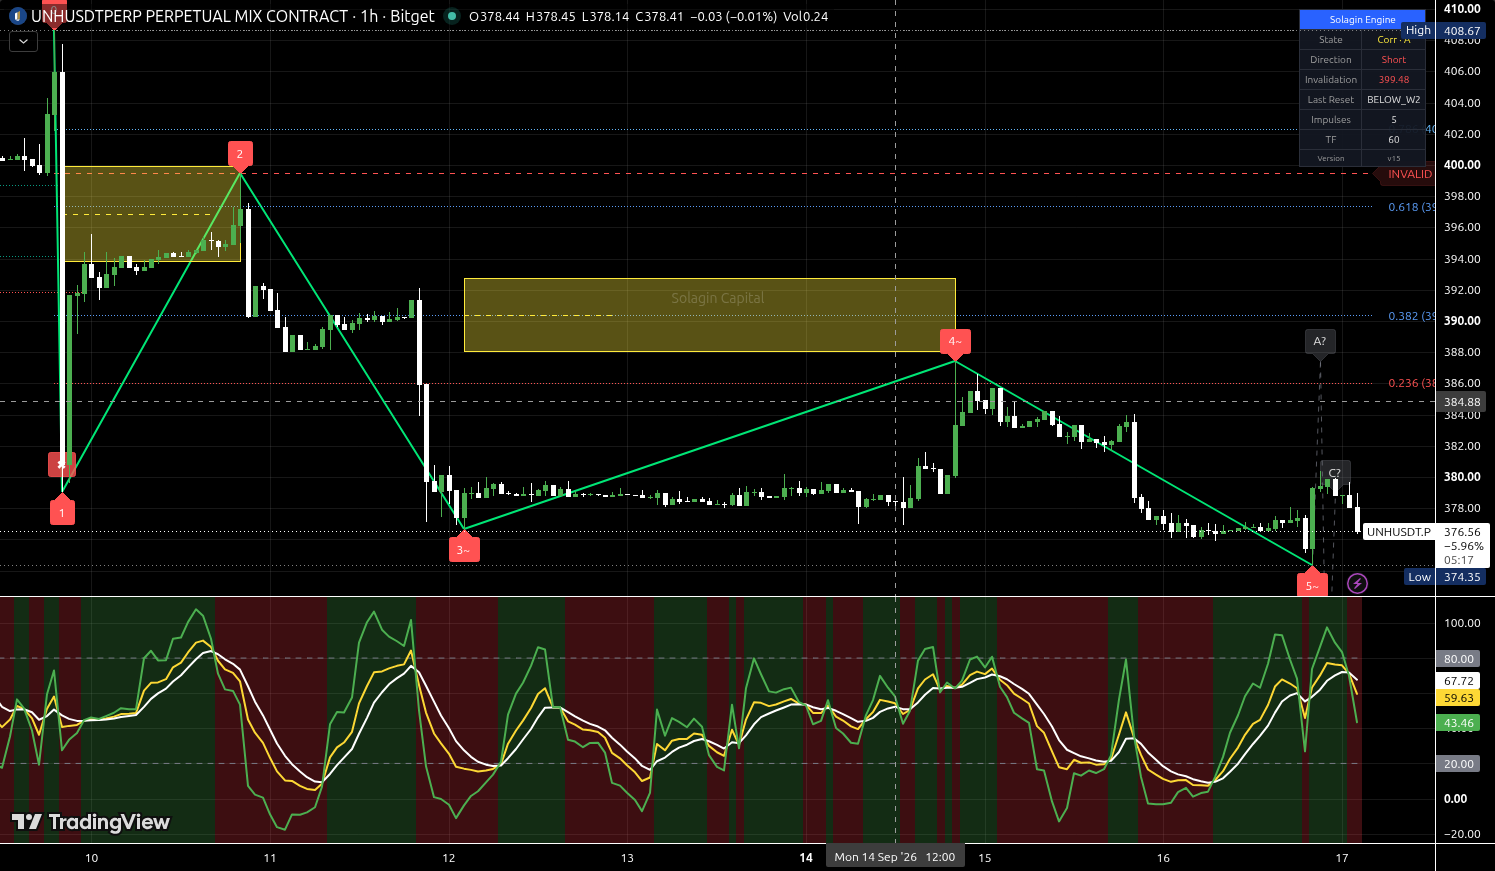Click the Direction value Short

tap(1394, 60)
